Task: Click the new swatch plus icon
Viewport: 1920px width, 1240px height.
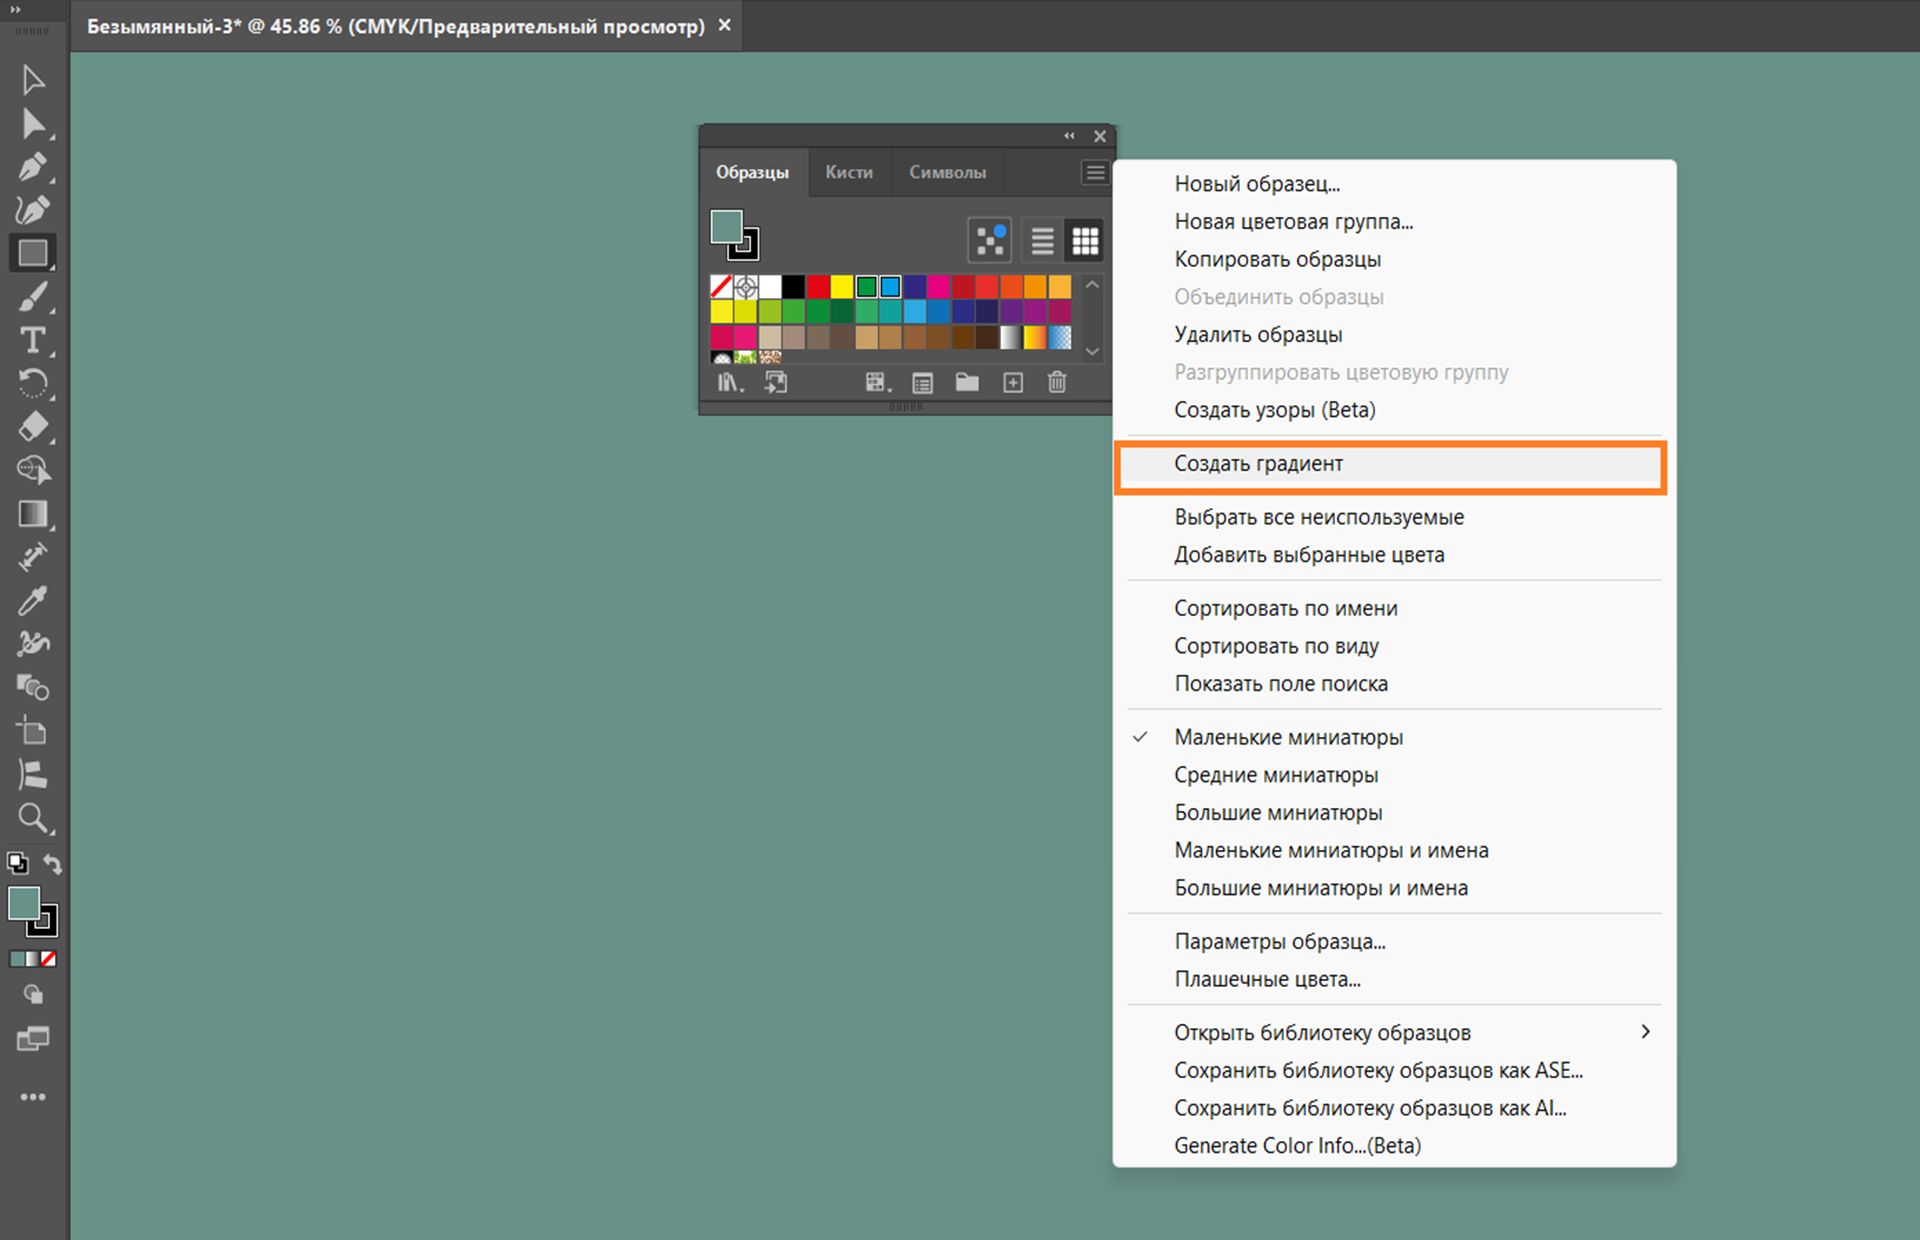Action: (1012, 382)
